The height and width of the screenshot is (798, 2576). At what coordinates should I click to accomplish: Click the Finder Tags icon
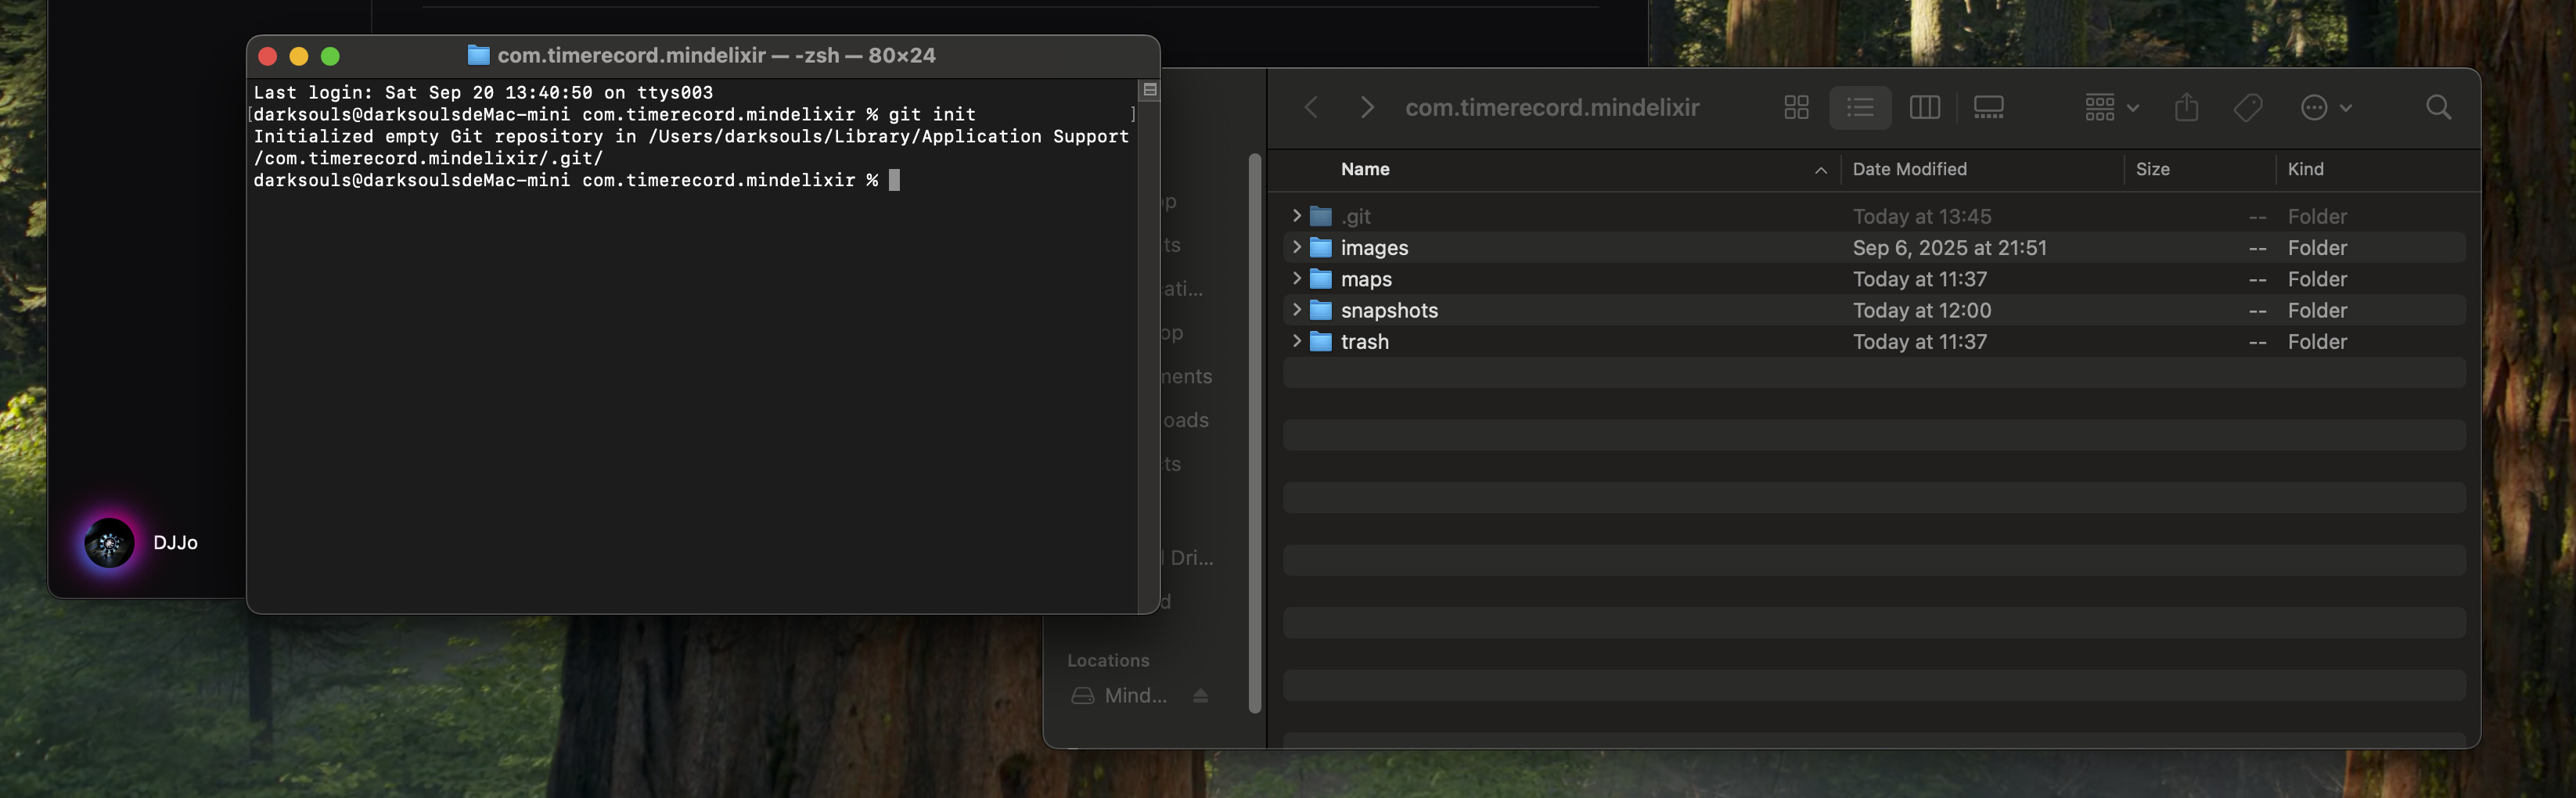pyautogui.click(x=2248, y=107)
